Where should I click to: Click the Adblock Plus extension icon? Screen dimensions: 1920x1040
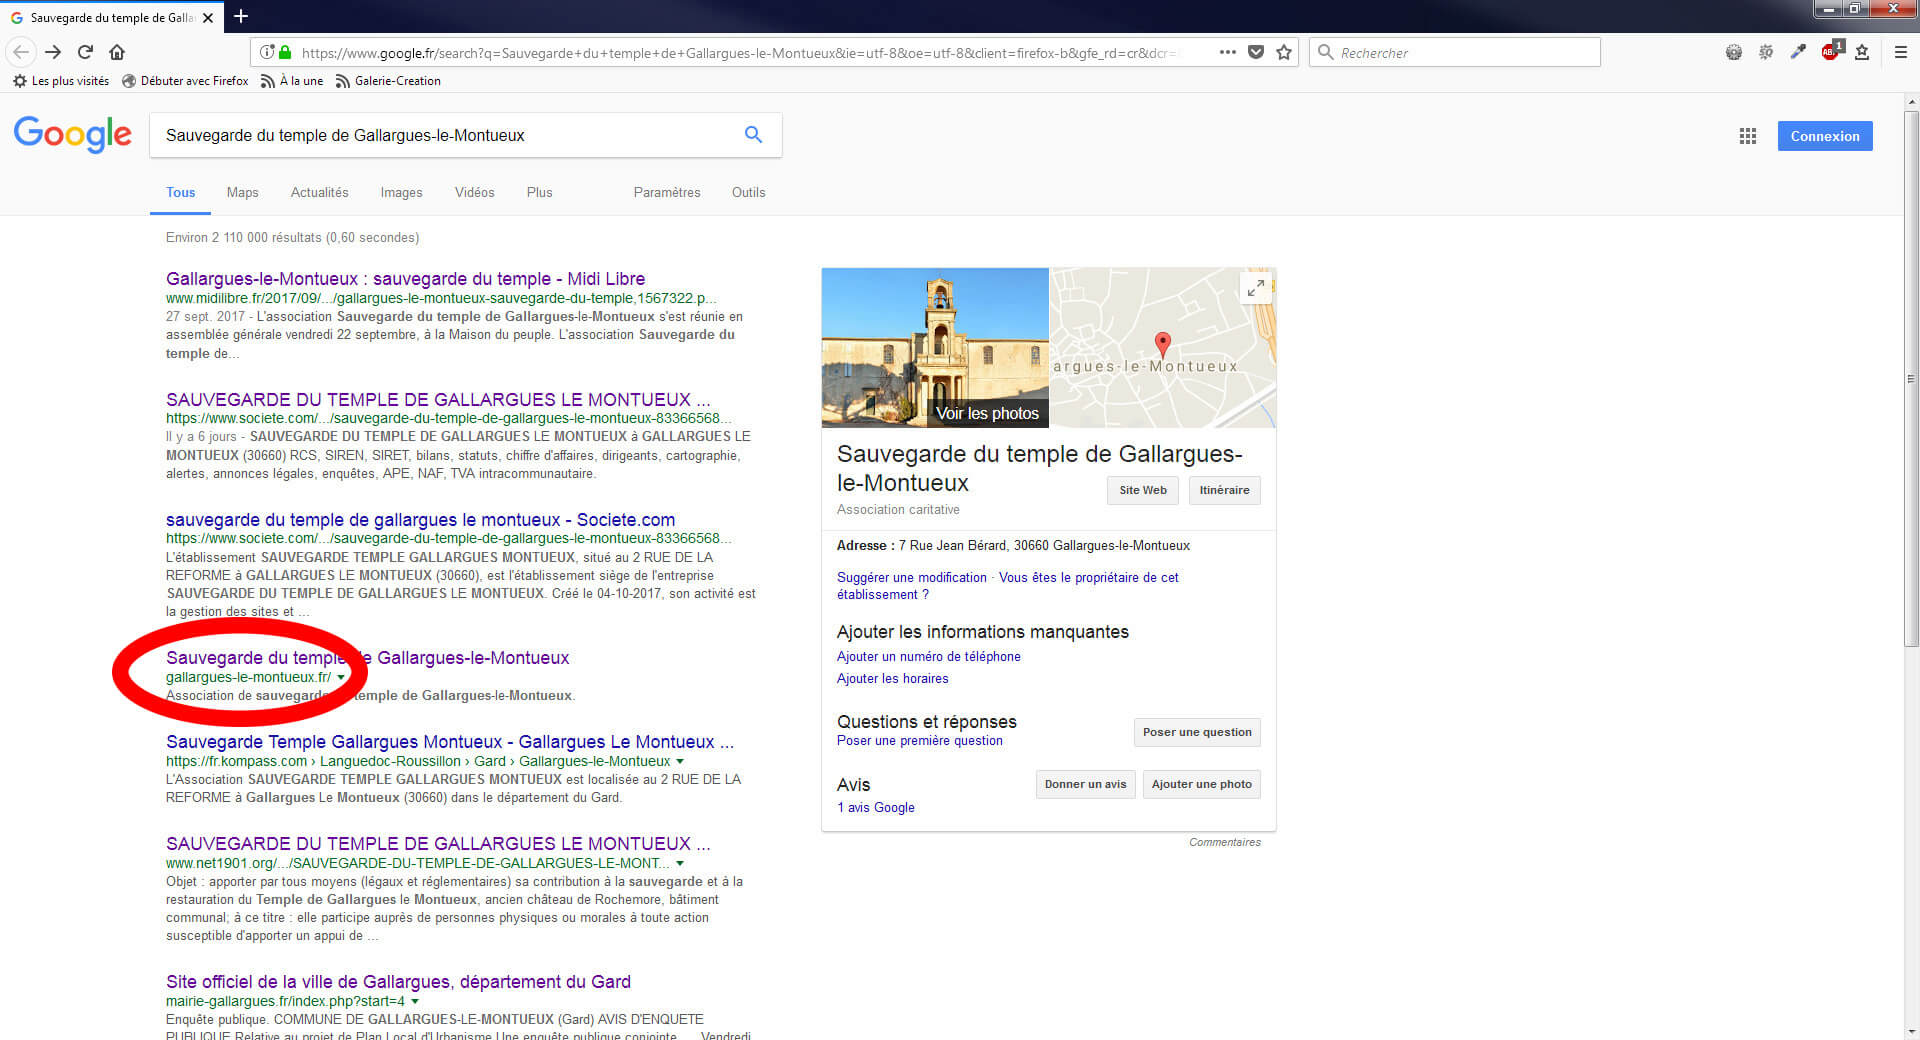tap(1831, 51)
